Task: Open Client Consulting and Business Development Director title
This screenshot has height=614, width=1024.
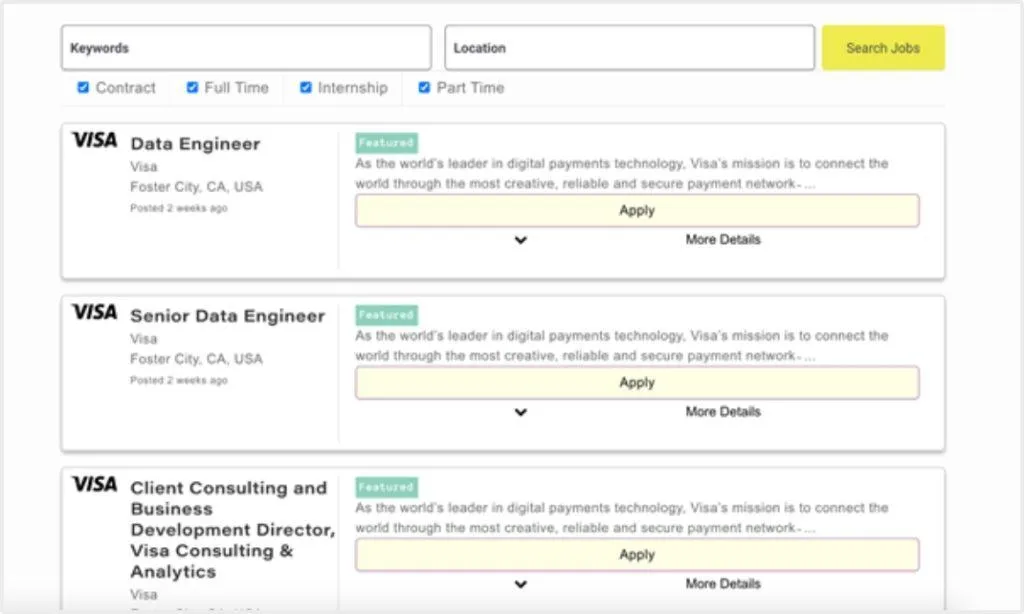Action: point(232,530)
